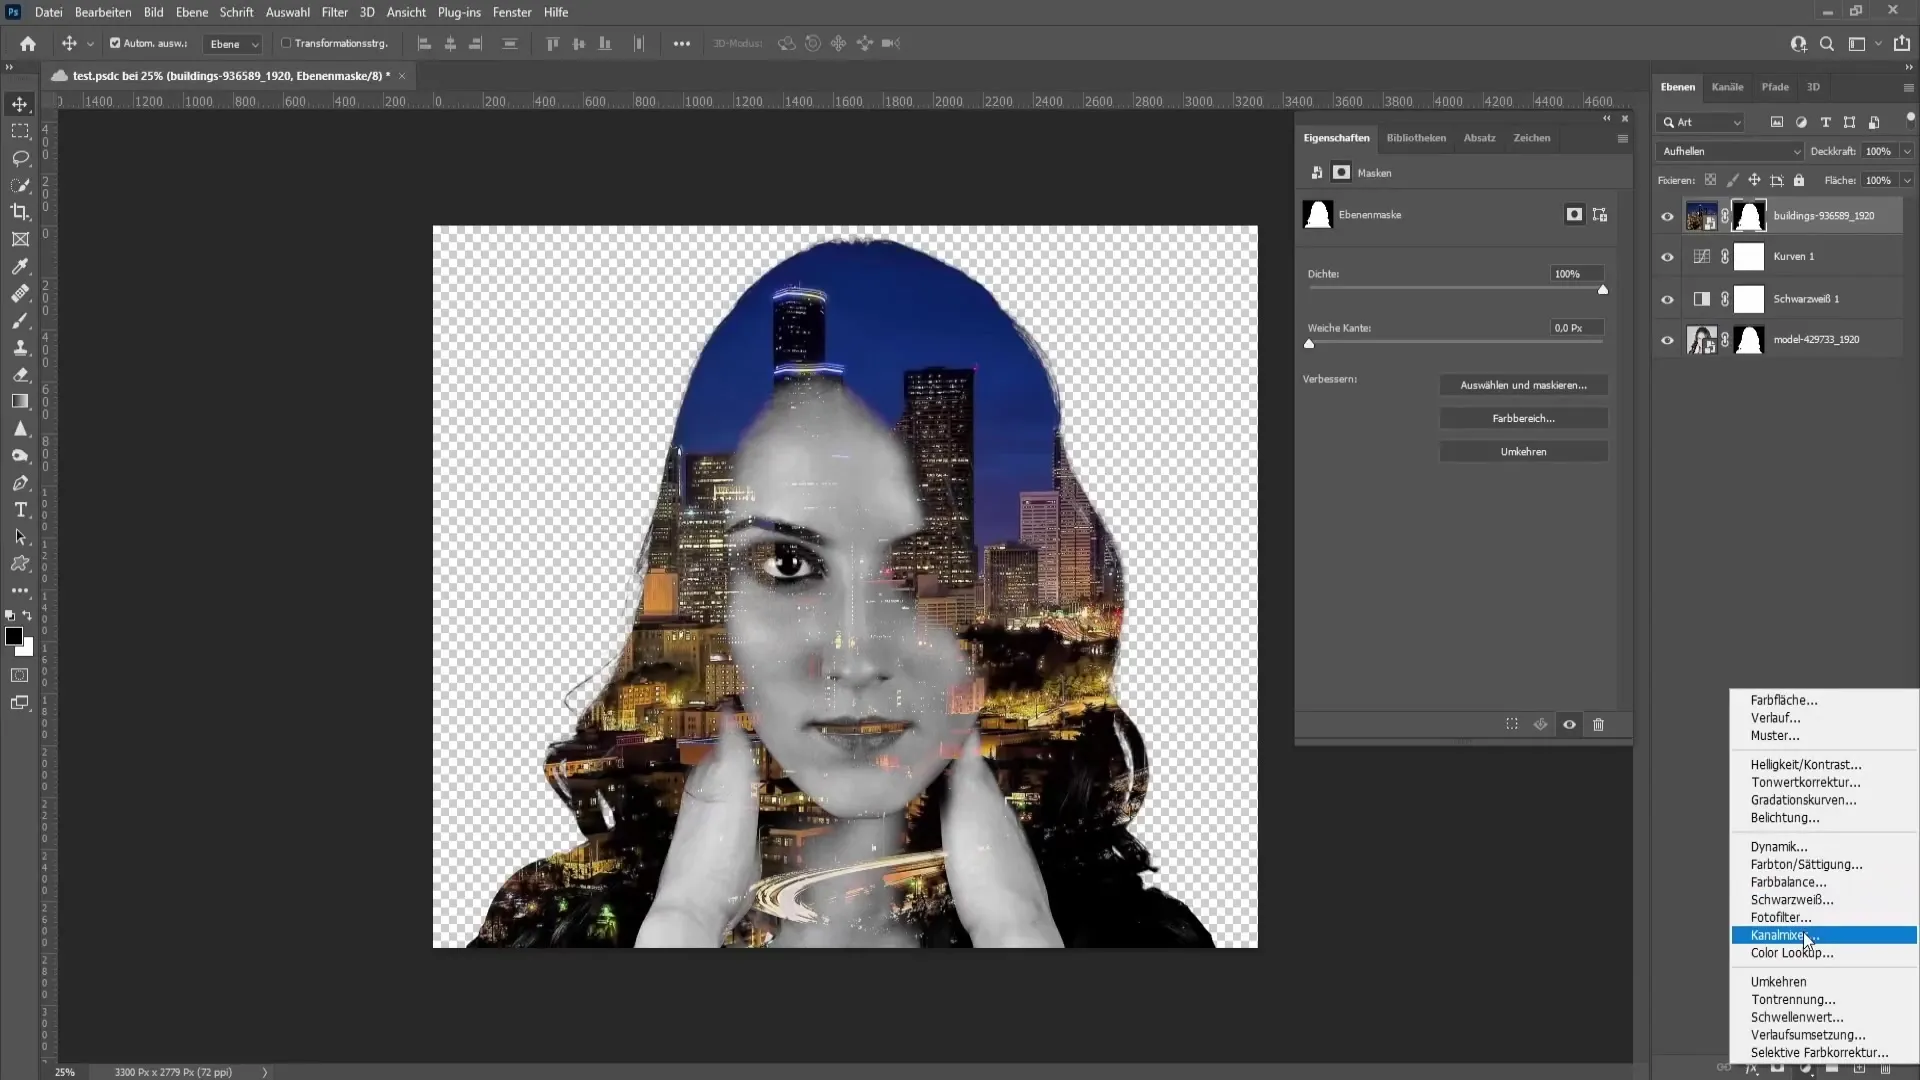Switch to the Kanäle tab
1920x1080 pixels.
pyautogui.click(x=1727, y=87)
